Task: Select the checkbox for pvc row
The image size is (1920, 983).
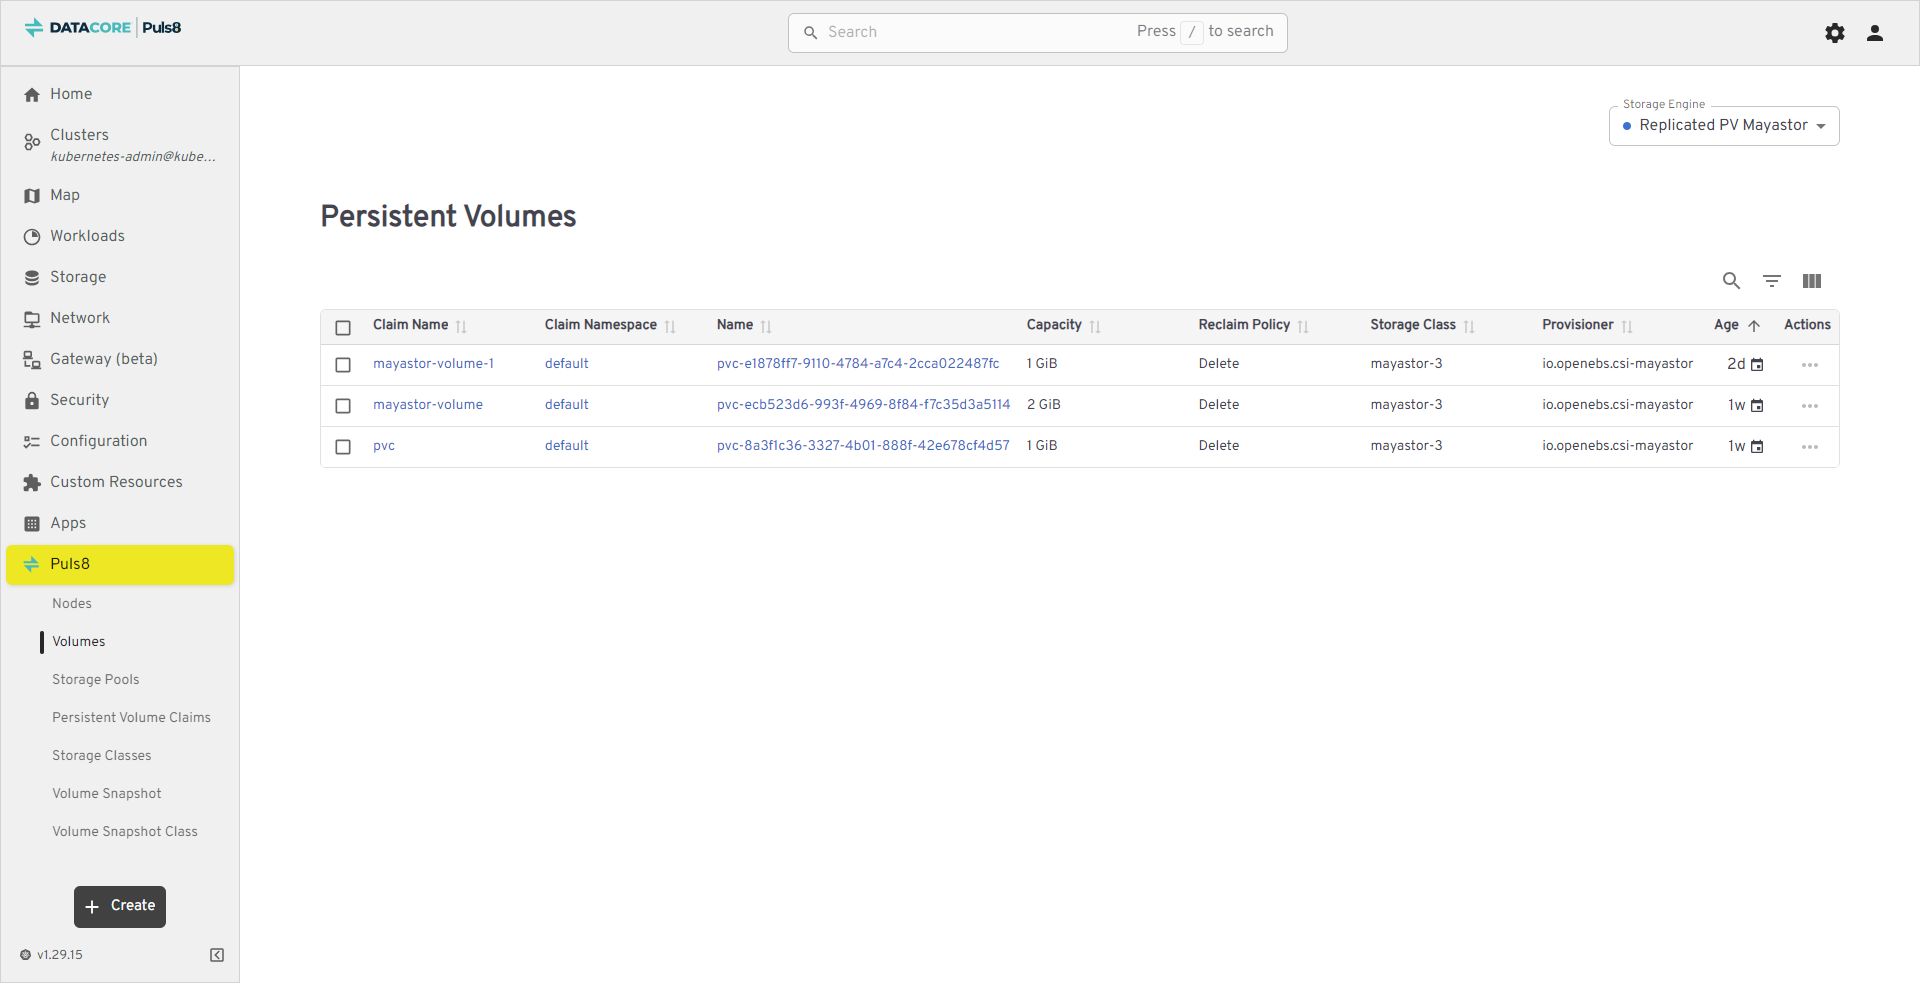Action: [343, 447]
